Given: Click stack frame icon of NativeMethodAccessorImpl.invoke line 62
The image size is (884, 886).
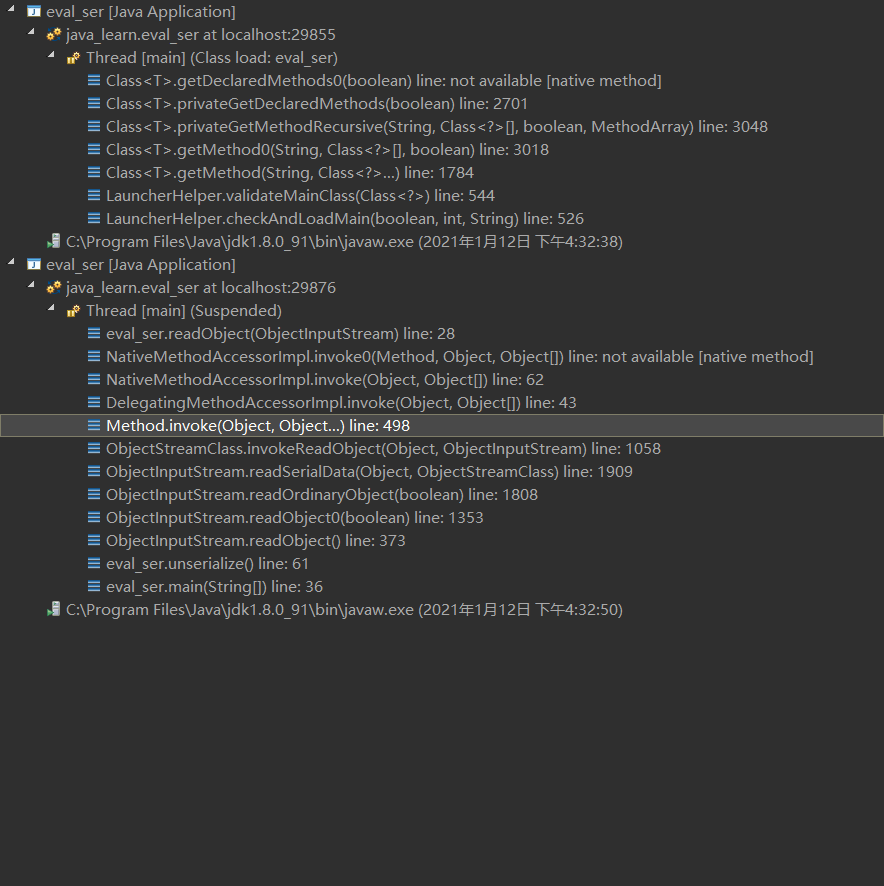Looking at the screenshot, I should (x=94, y=379).
